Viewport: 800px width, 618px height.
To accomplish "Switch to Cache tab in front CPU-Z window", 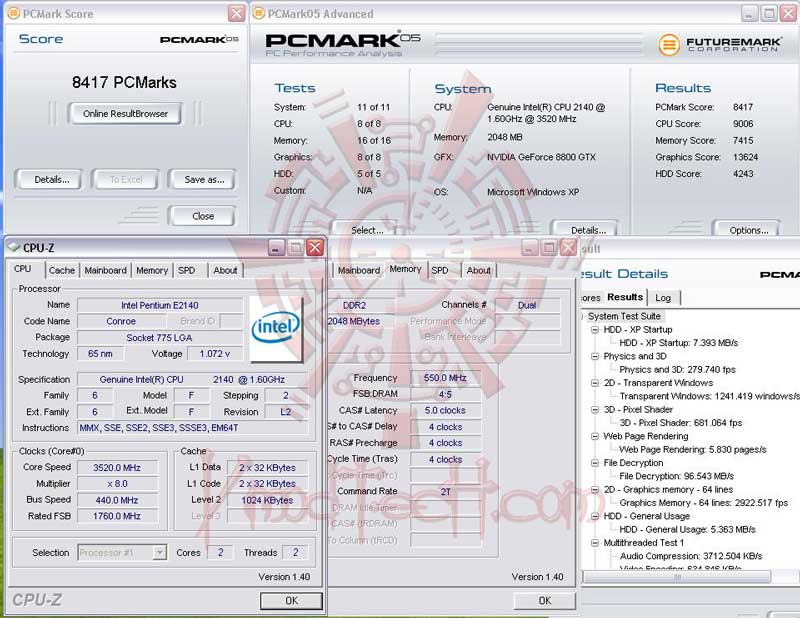I will pyautogui.click(x=62, y=270).
